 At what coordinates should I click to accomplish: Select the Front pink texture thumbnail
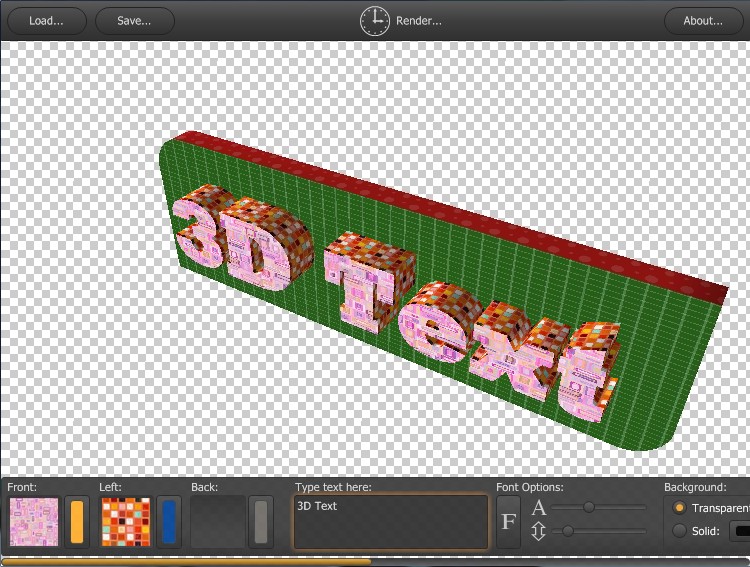click(34, 522)
